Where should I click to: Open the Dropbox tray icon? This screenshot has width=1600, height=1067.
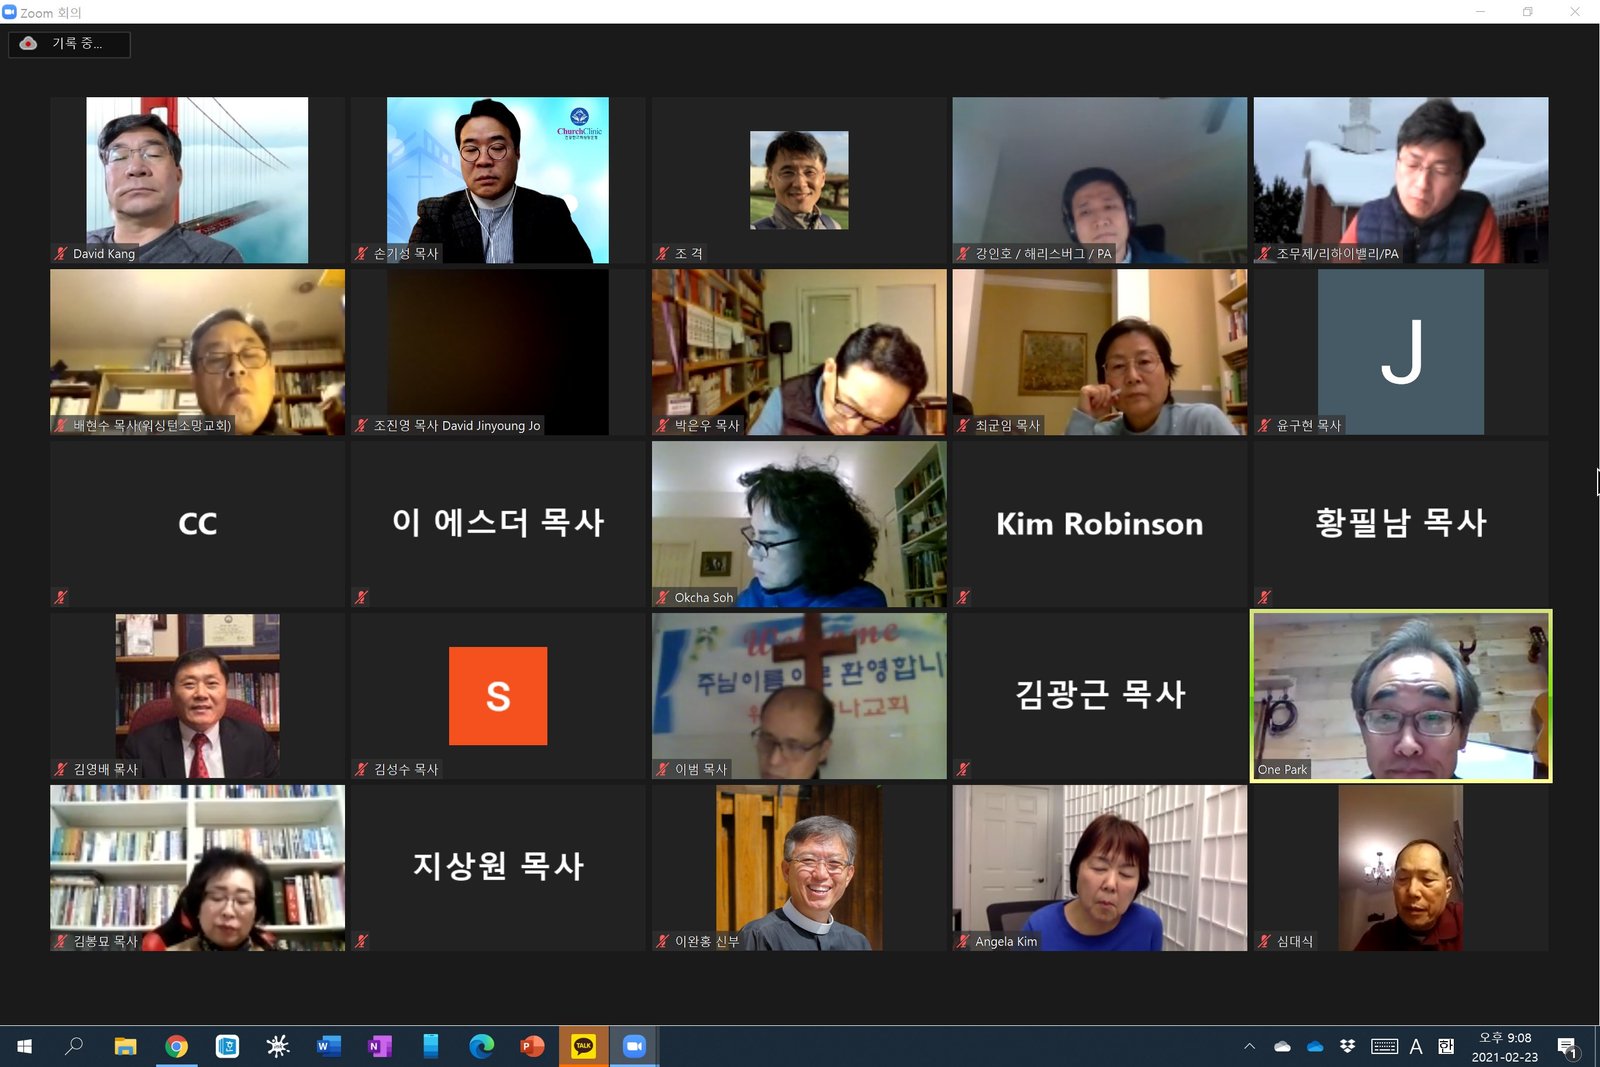pos(1347,1046)
